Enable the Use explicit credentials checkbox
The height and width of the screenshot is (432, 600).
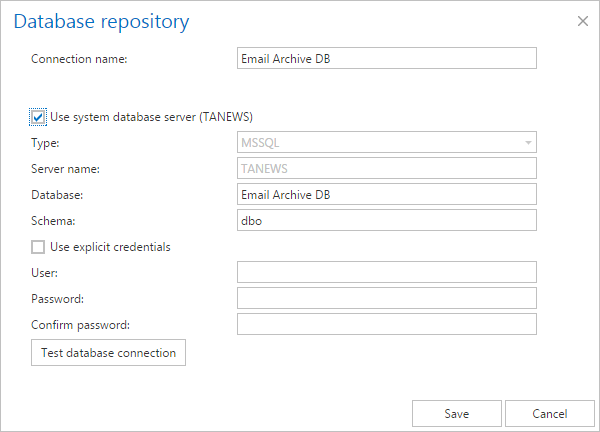pos(38,246)
